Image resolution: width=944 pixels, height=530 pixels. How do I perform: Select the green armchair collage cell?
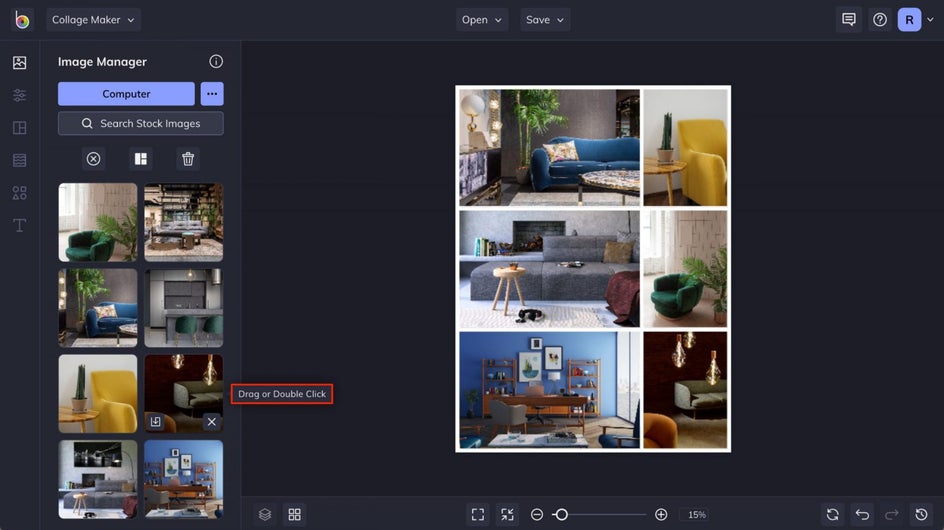[x=685, y=269]
